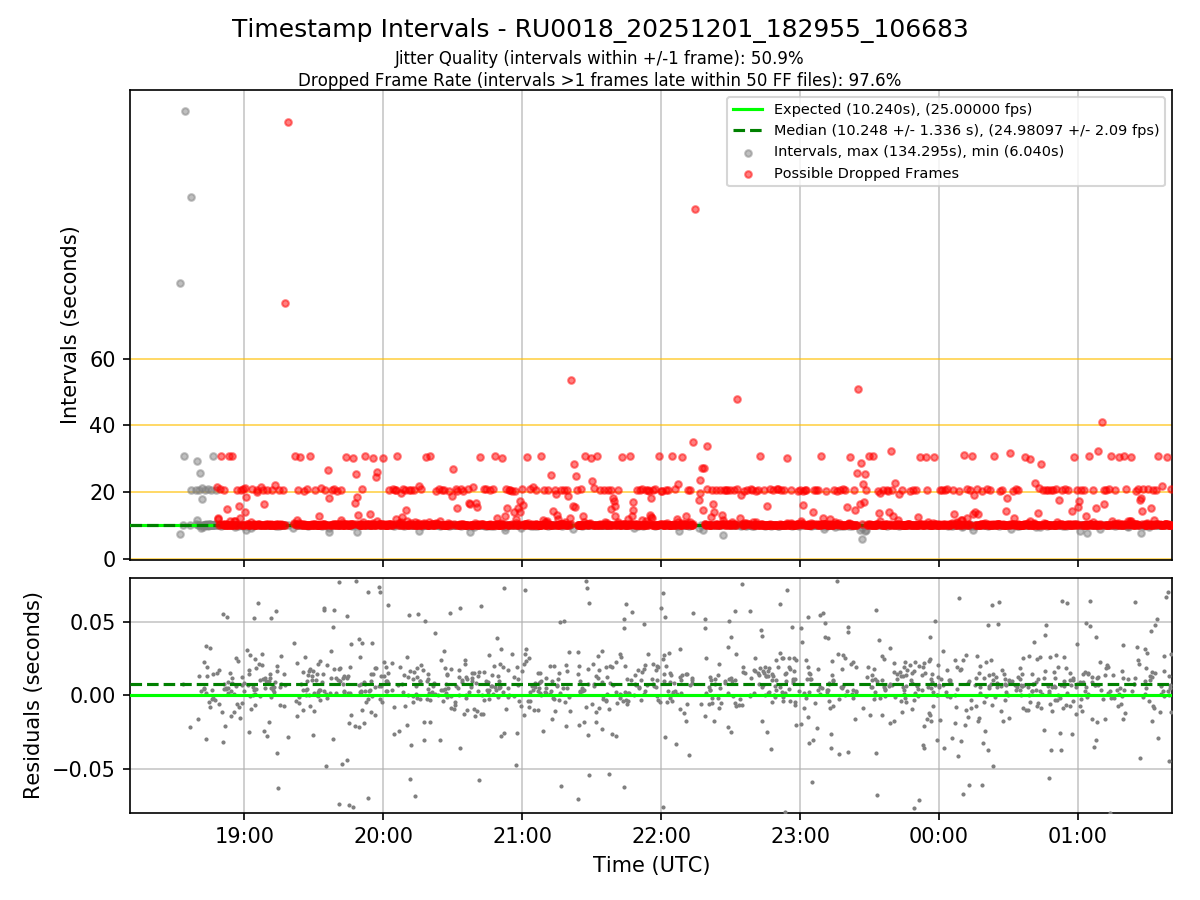1200x900 pixels.
Task: Click the Expected (10.240s) legend entry
Action: click(x=903, y=110)
